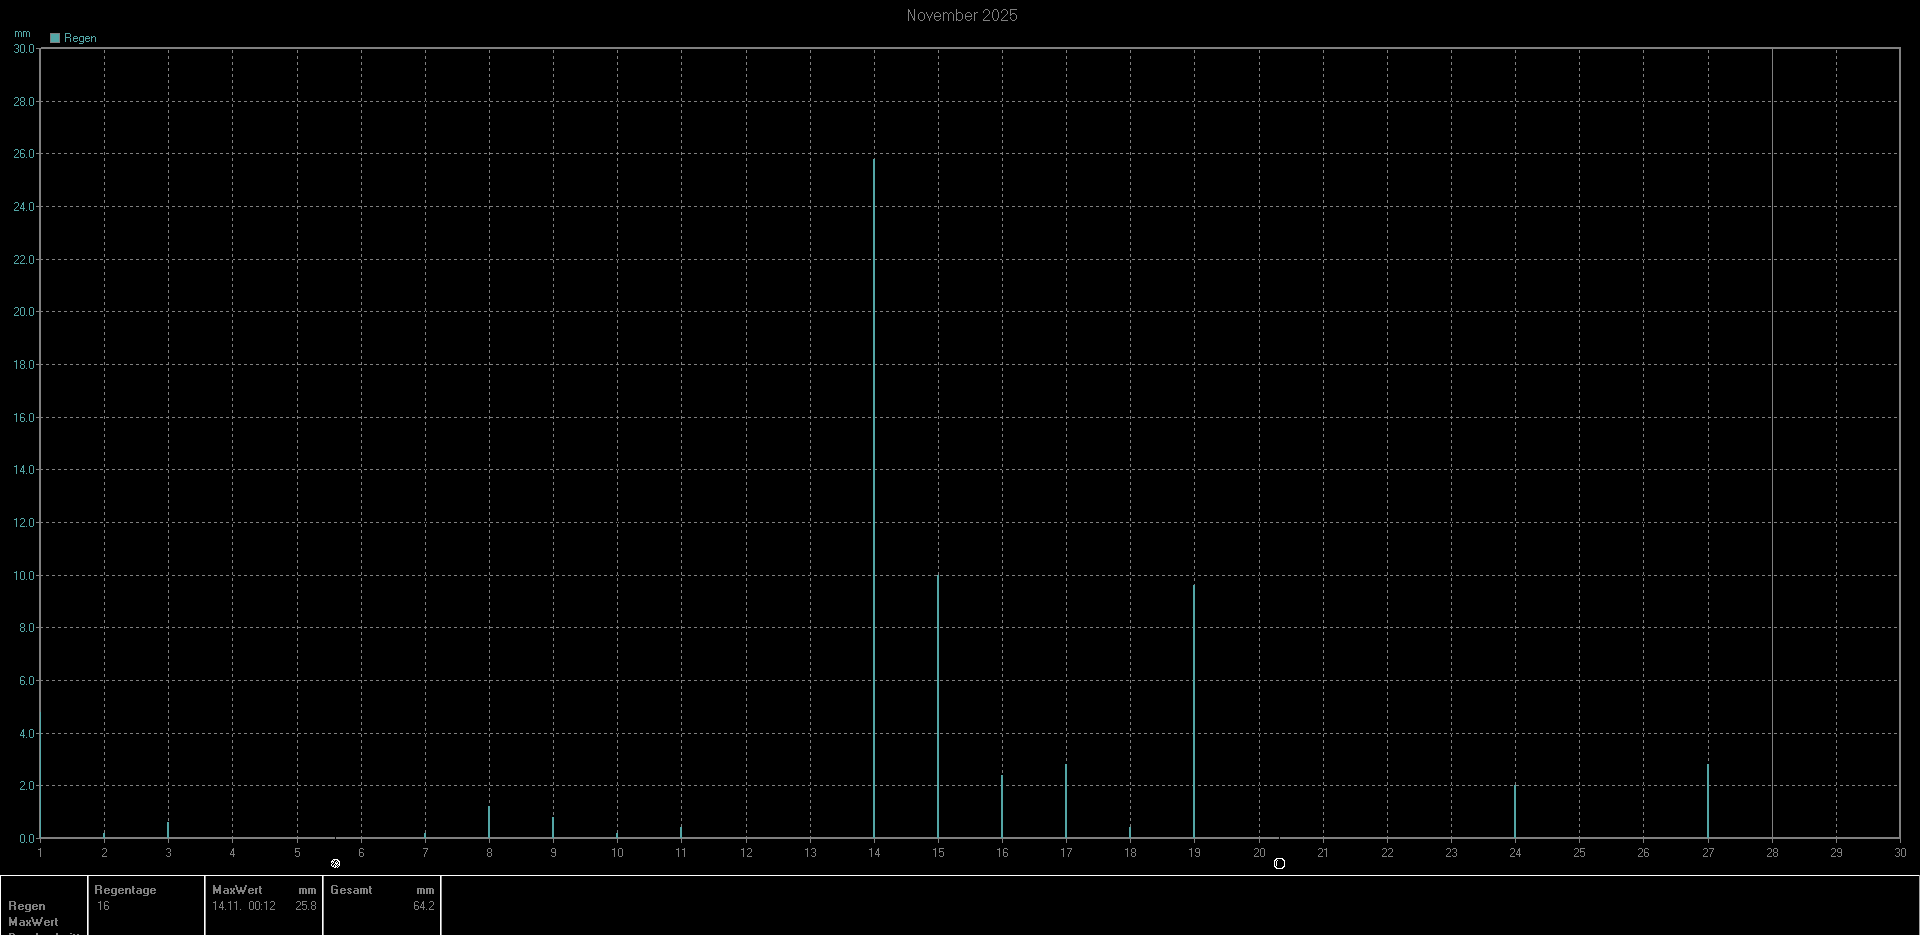Click the rain bar for day 17
The image size is (1920, 935).
point(1066,801)
